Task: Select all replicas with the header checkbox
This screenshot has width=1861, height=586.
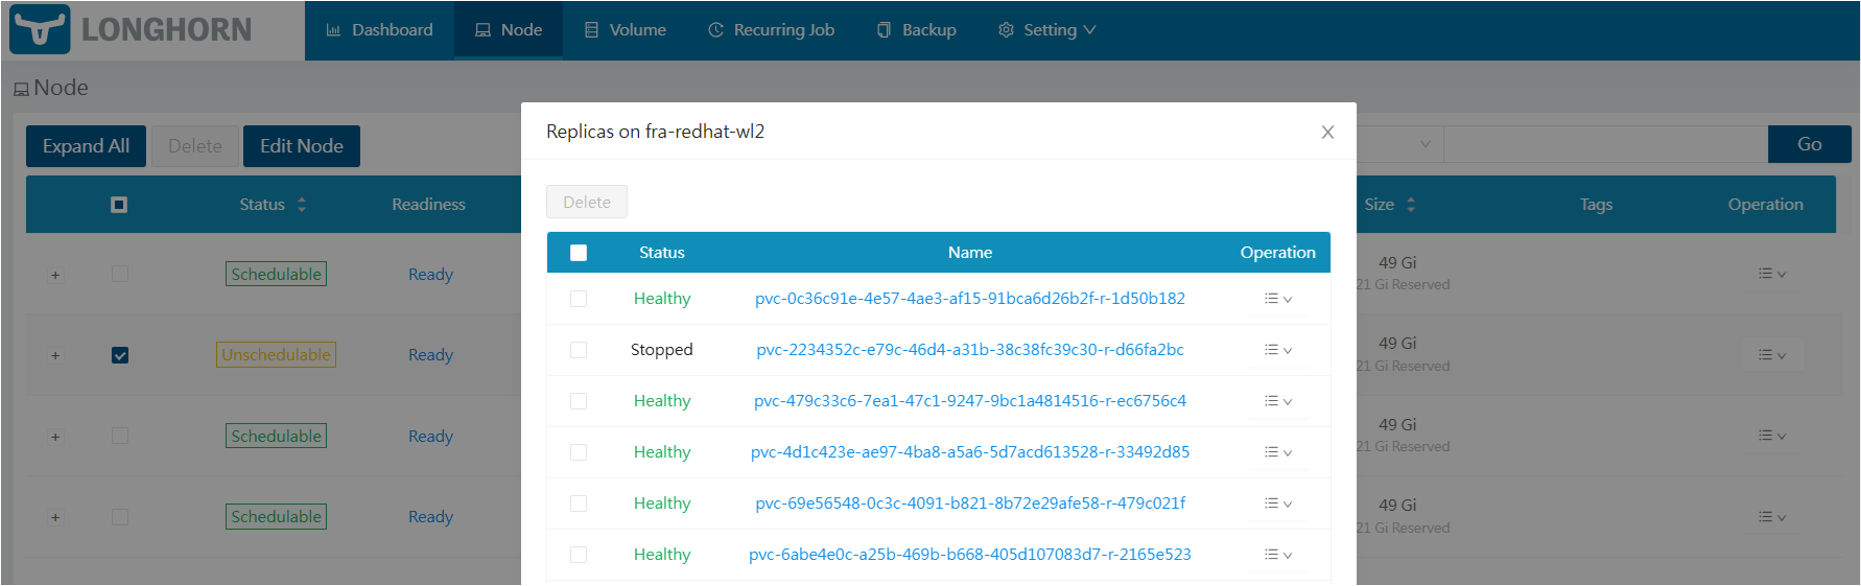Action: [578, 253]
